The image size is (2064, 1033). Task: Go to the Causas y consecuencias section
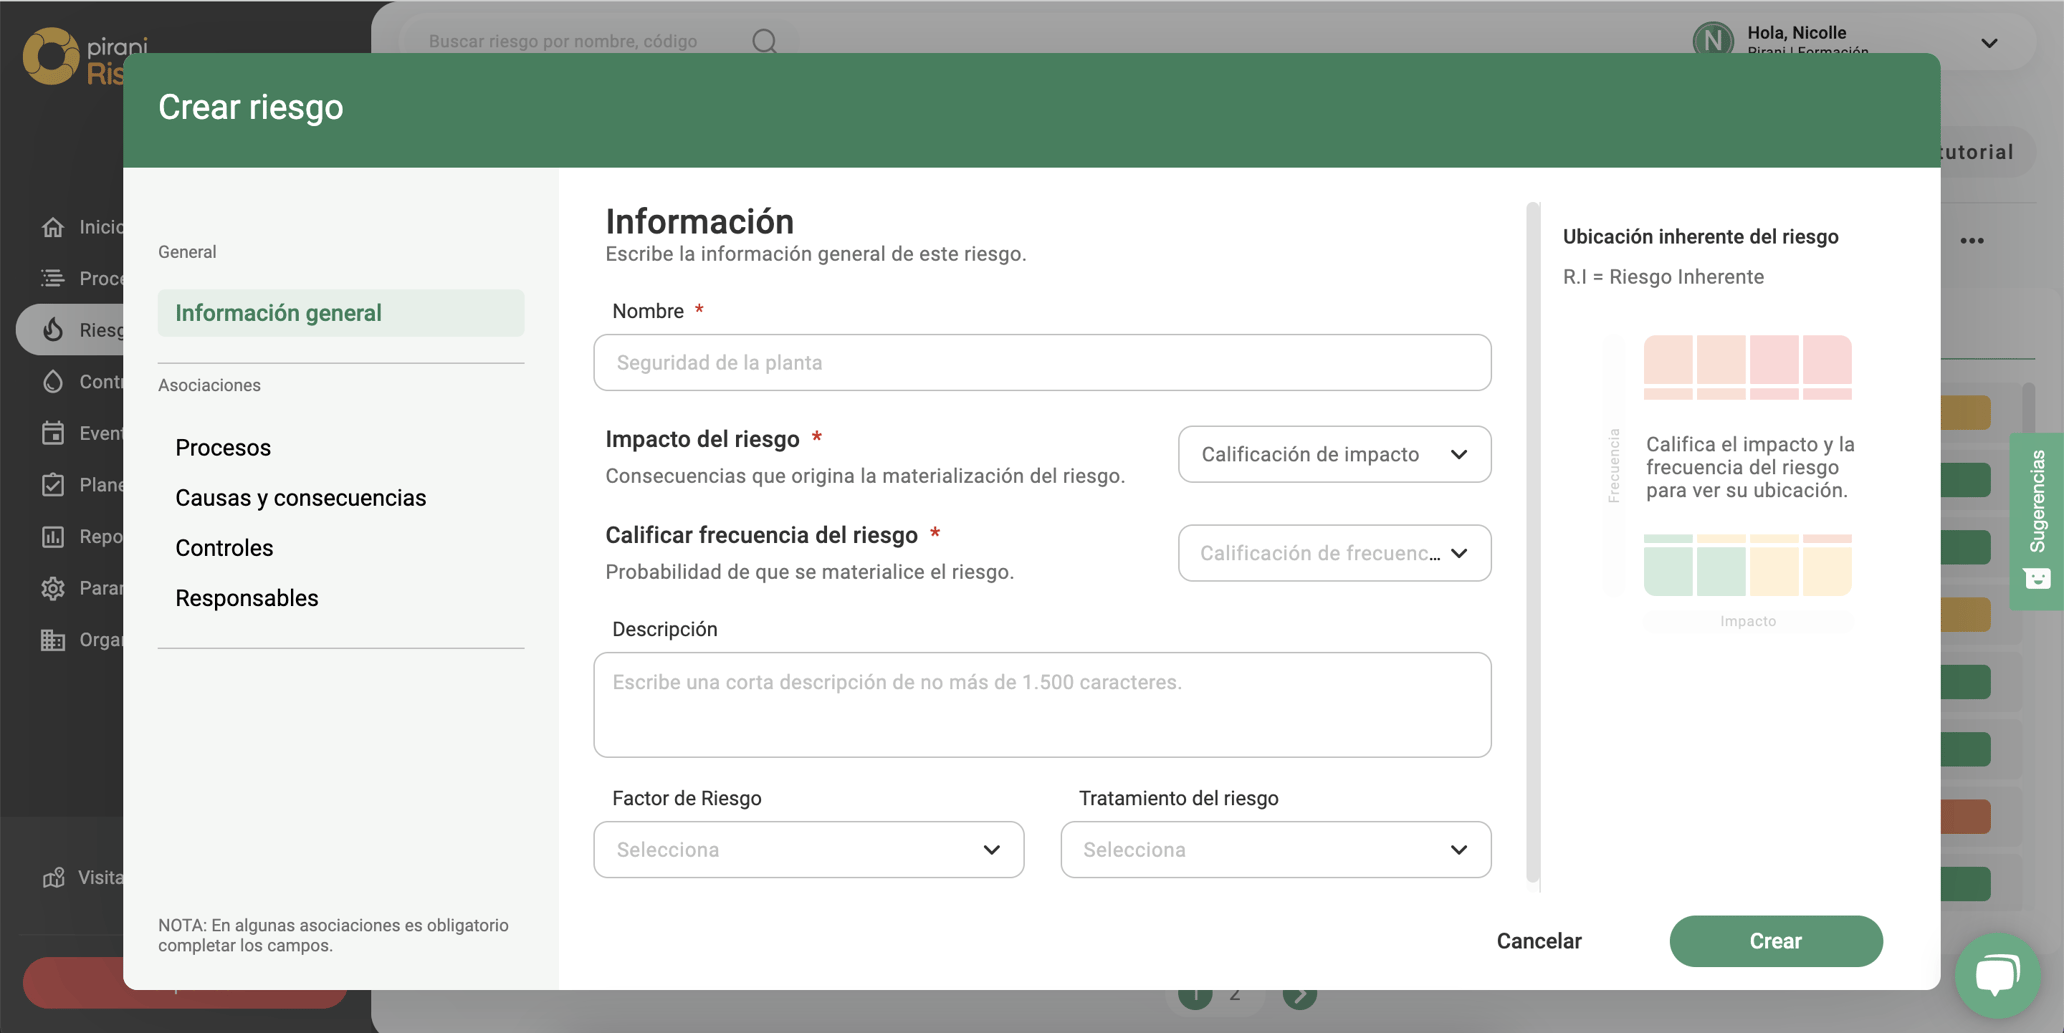tap(300, 497)
